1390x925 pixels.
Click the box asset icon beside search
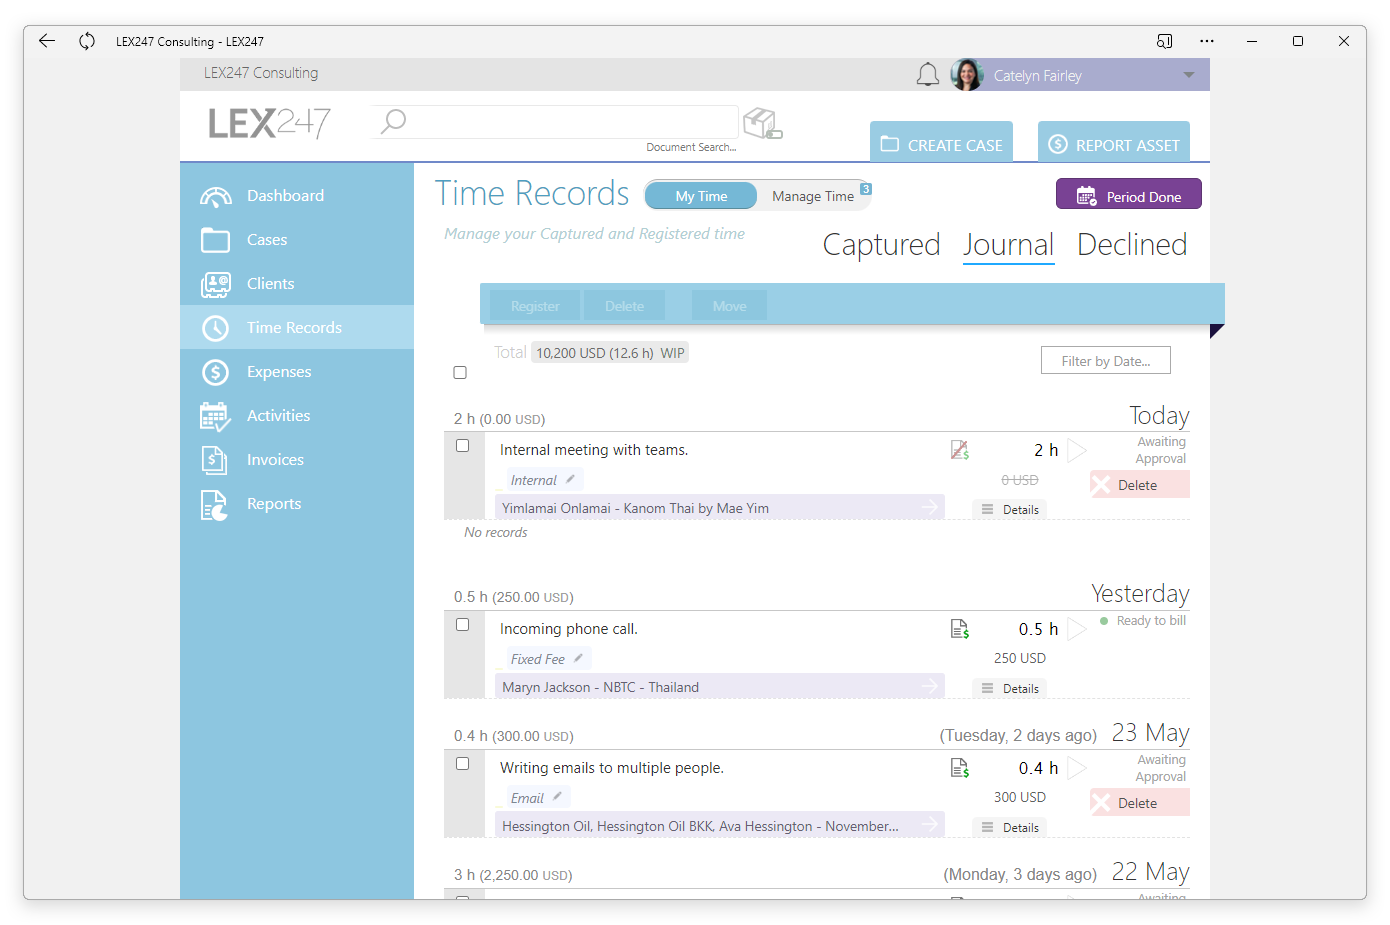click(763, 123)
